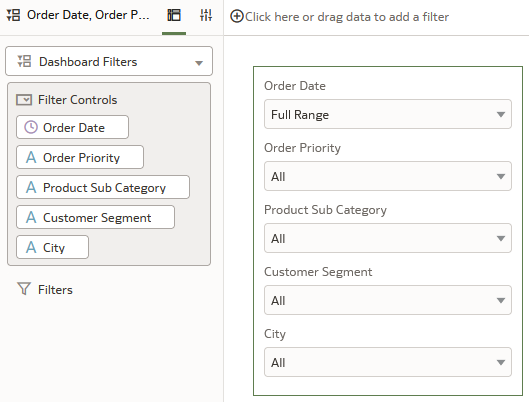Click the Dashboard Filters type icon

point(24,61)
